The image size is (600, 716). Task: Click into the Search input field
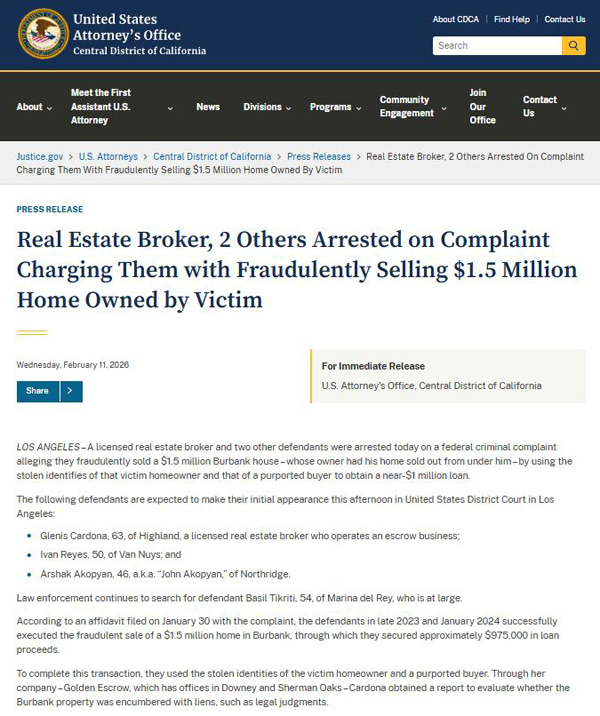[x=497, y=45]
